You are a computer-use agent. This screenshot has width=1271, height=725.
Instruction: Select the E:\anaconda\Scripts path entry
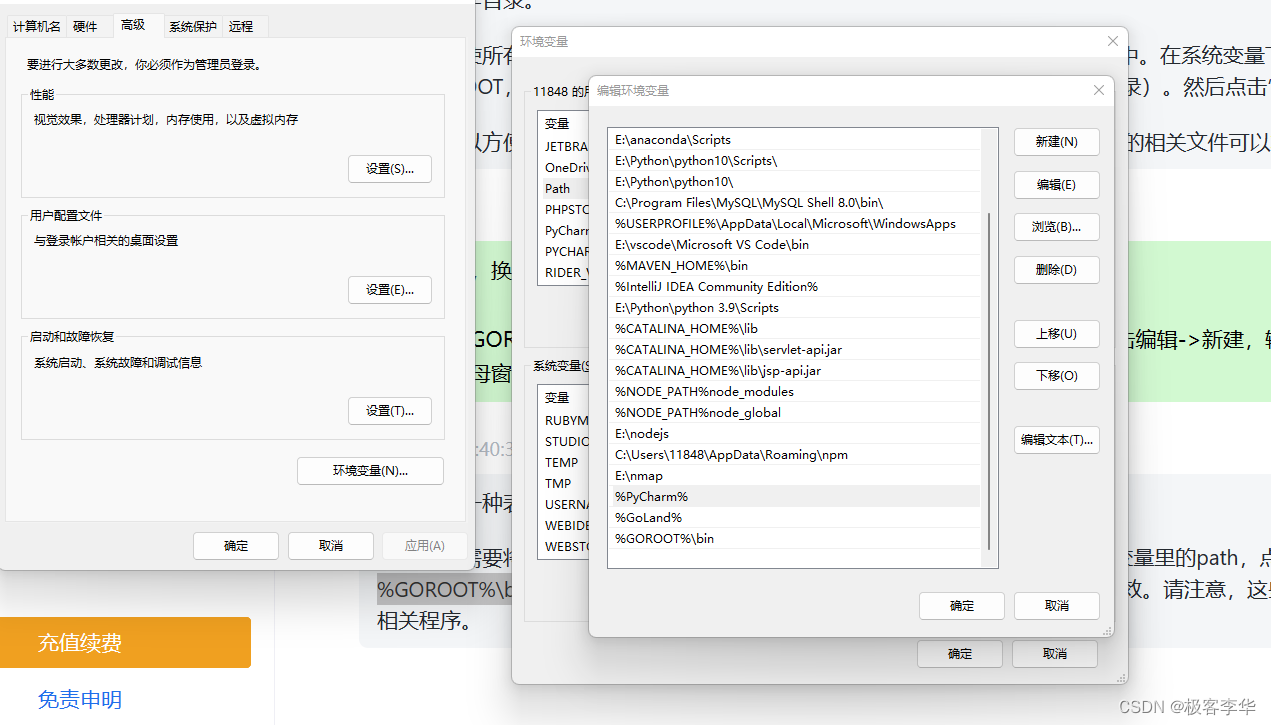coord(794,140)
